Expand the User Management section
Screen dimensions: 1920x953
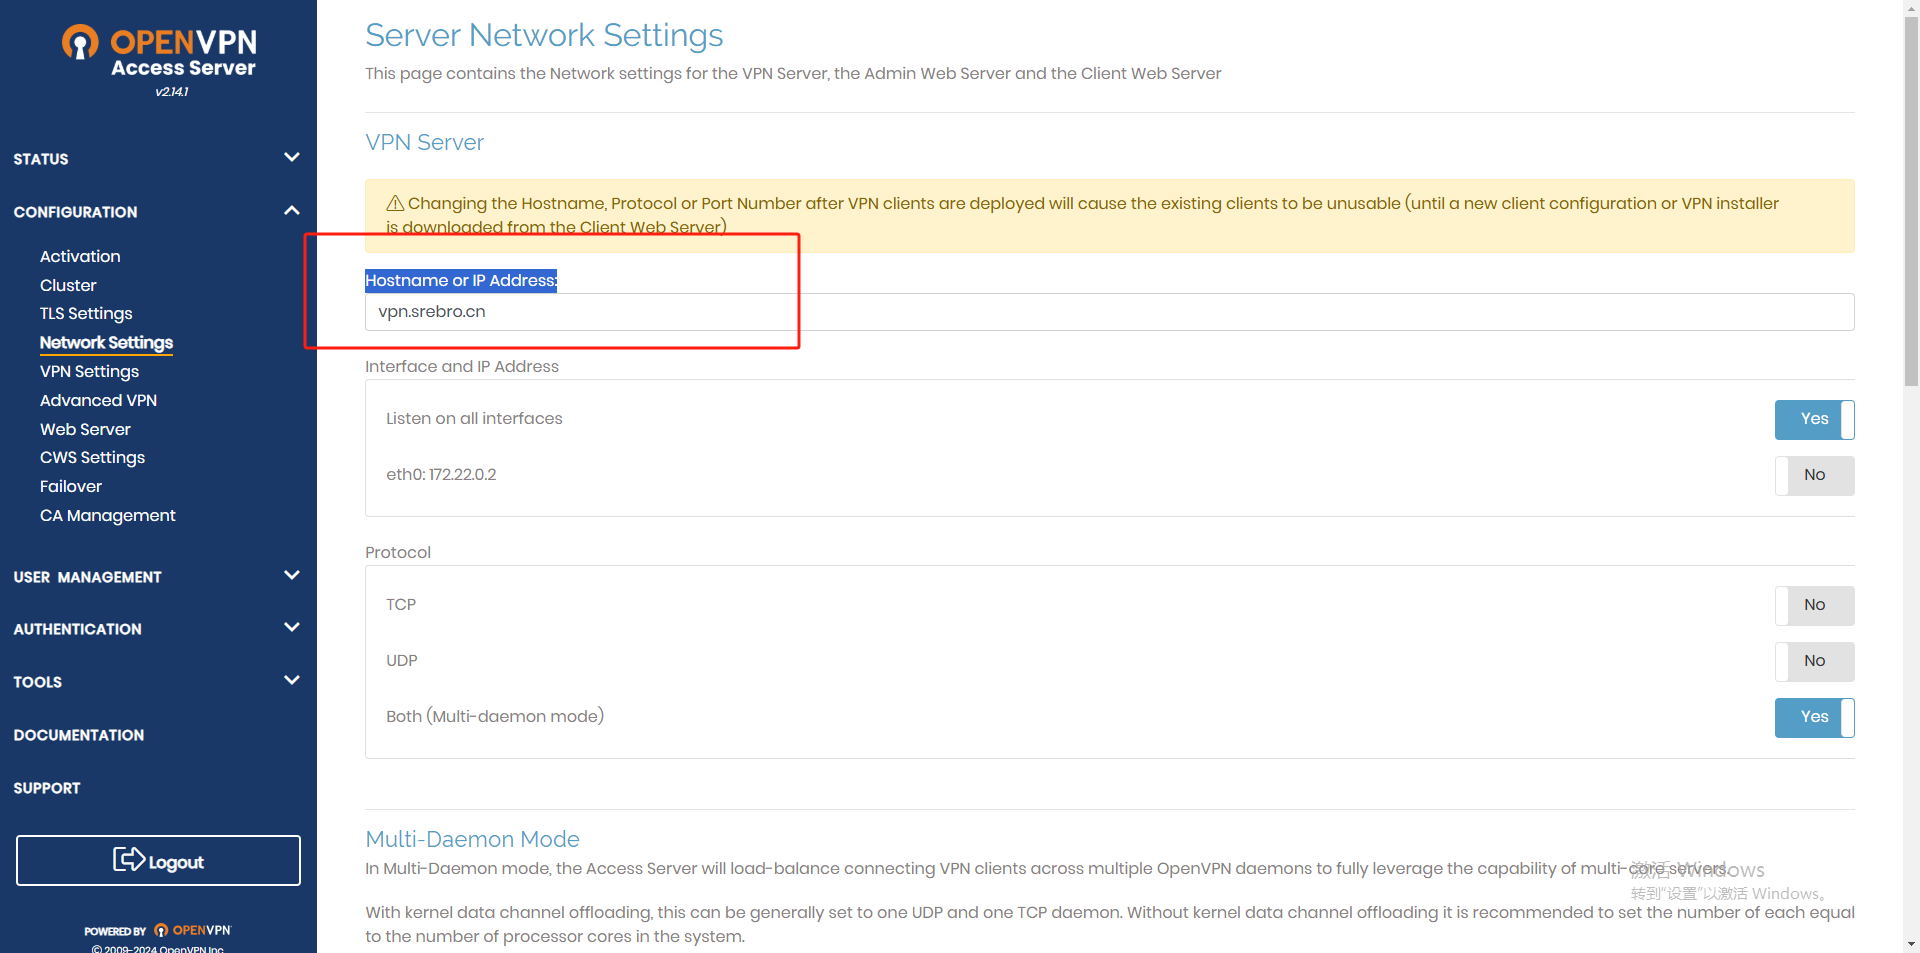[292, 576]
